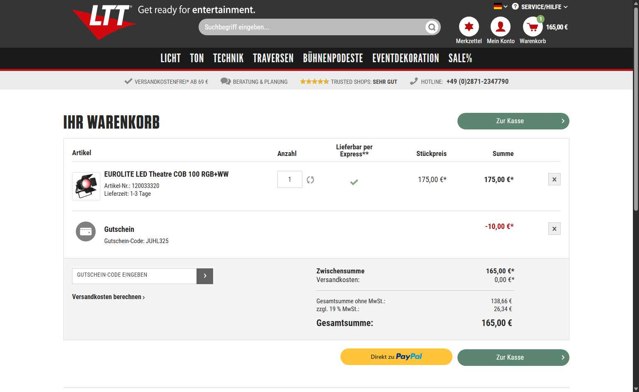Click the -10,00 € voucher discount

click(x=499, y=227)
